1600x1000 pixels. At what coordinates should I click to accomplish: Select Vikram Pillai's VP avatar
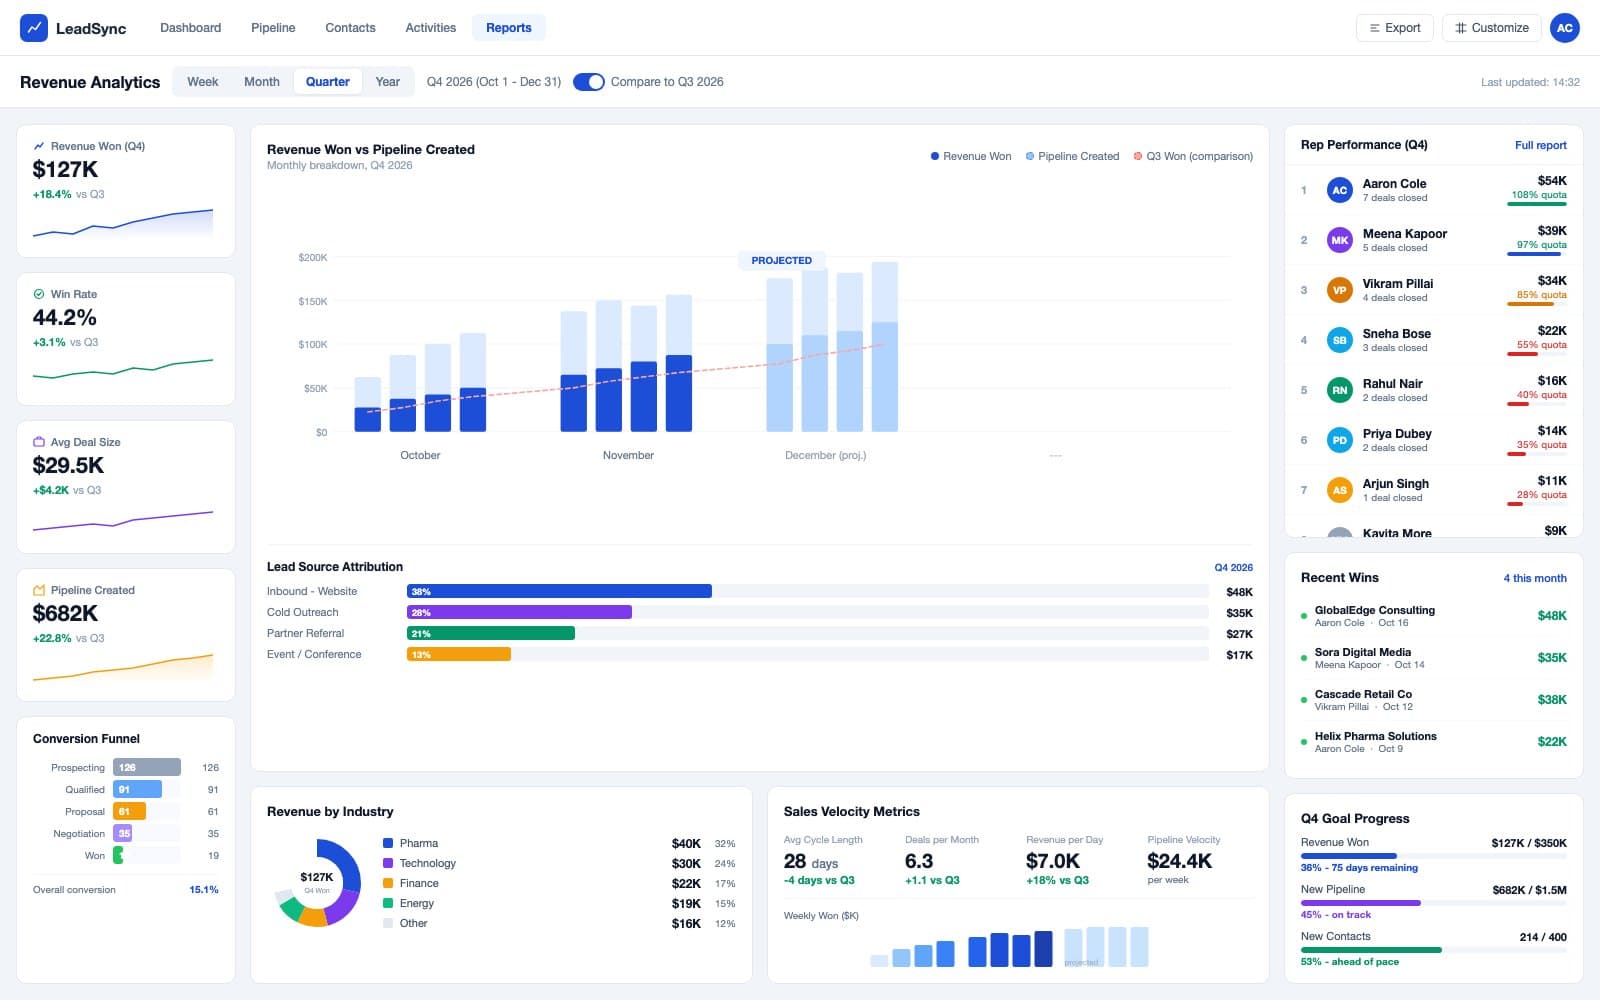point(1340,290)
